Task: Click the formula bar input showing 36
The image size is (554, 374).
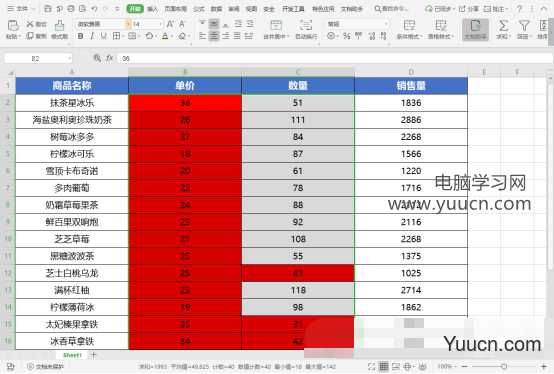Action: pos(334,58)
